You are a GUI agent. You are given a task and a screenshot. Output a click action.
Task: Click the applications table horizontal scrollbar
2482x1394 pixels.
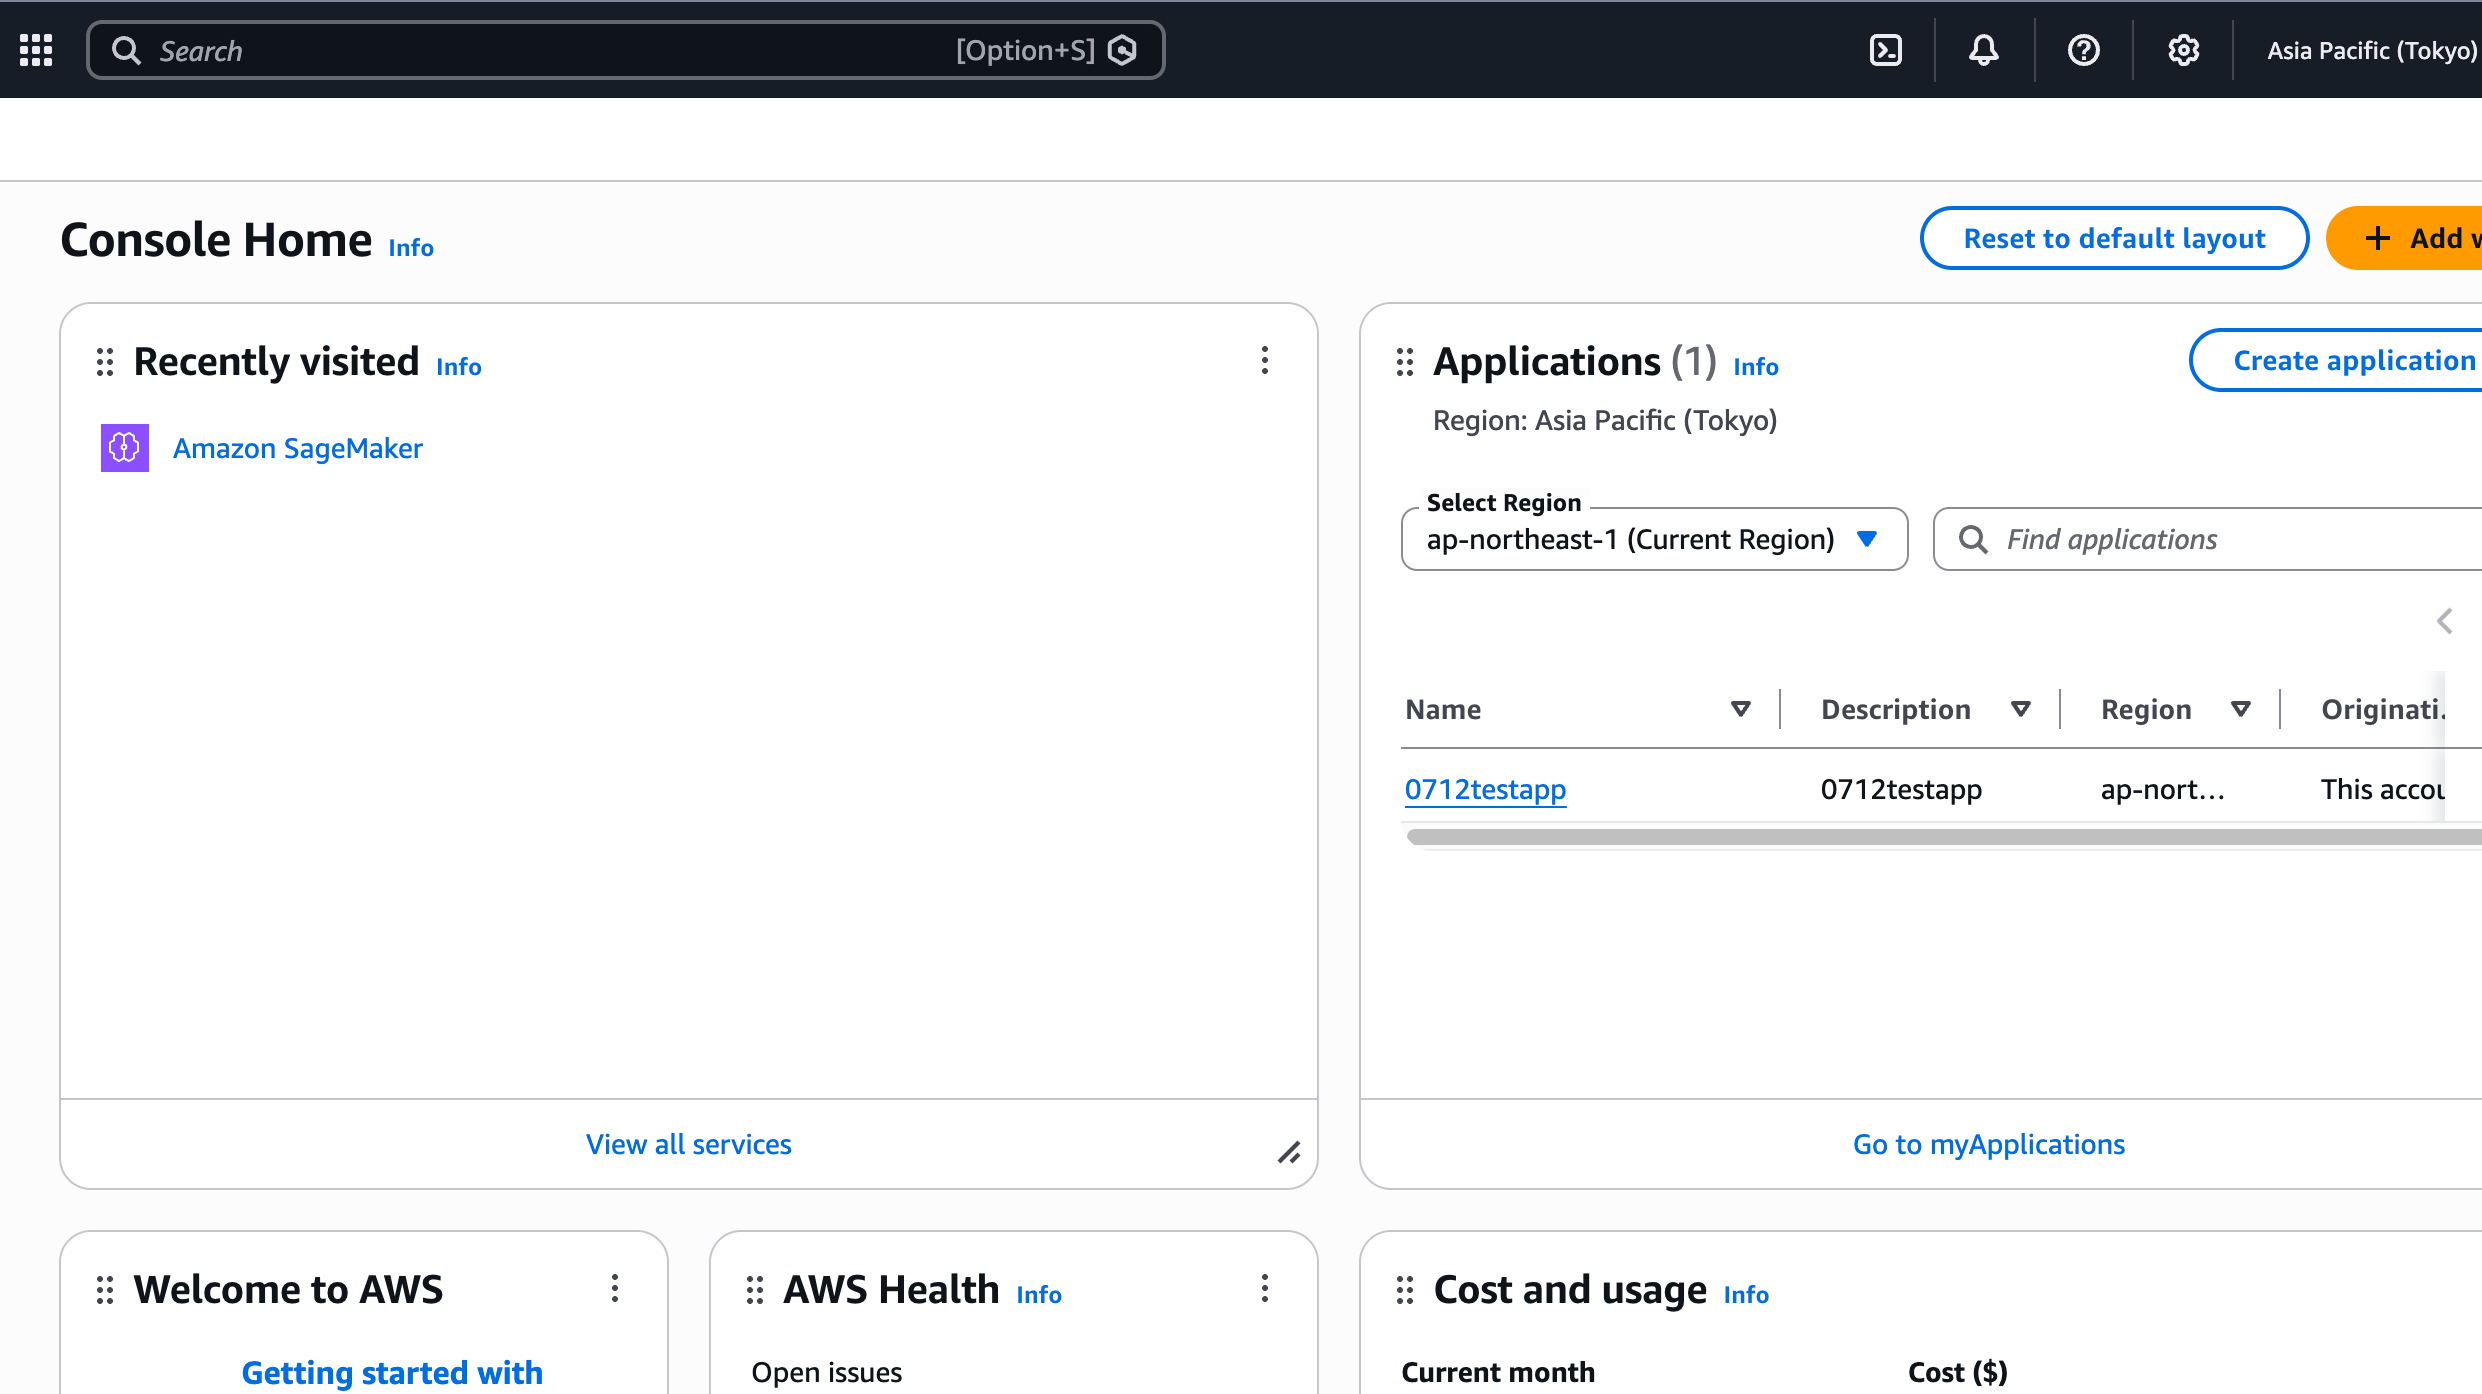point(1943,837)
